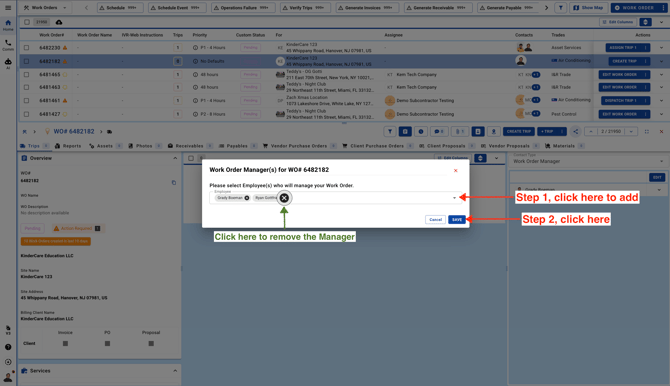Screen dimensions: 670x386
Task: Click the back navigation icon in breadcrumb
Action: coord(25,132)
